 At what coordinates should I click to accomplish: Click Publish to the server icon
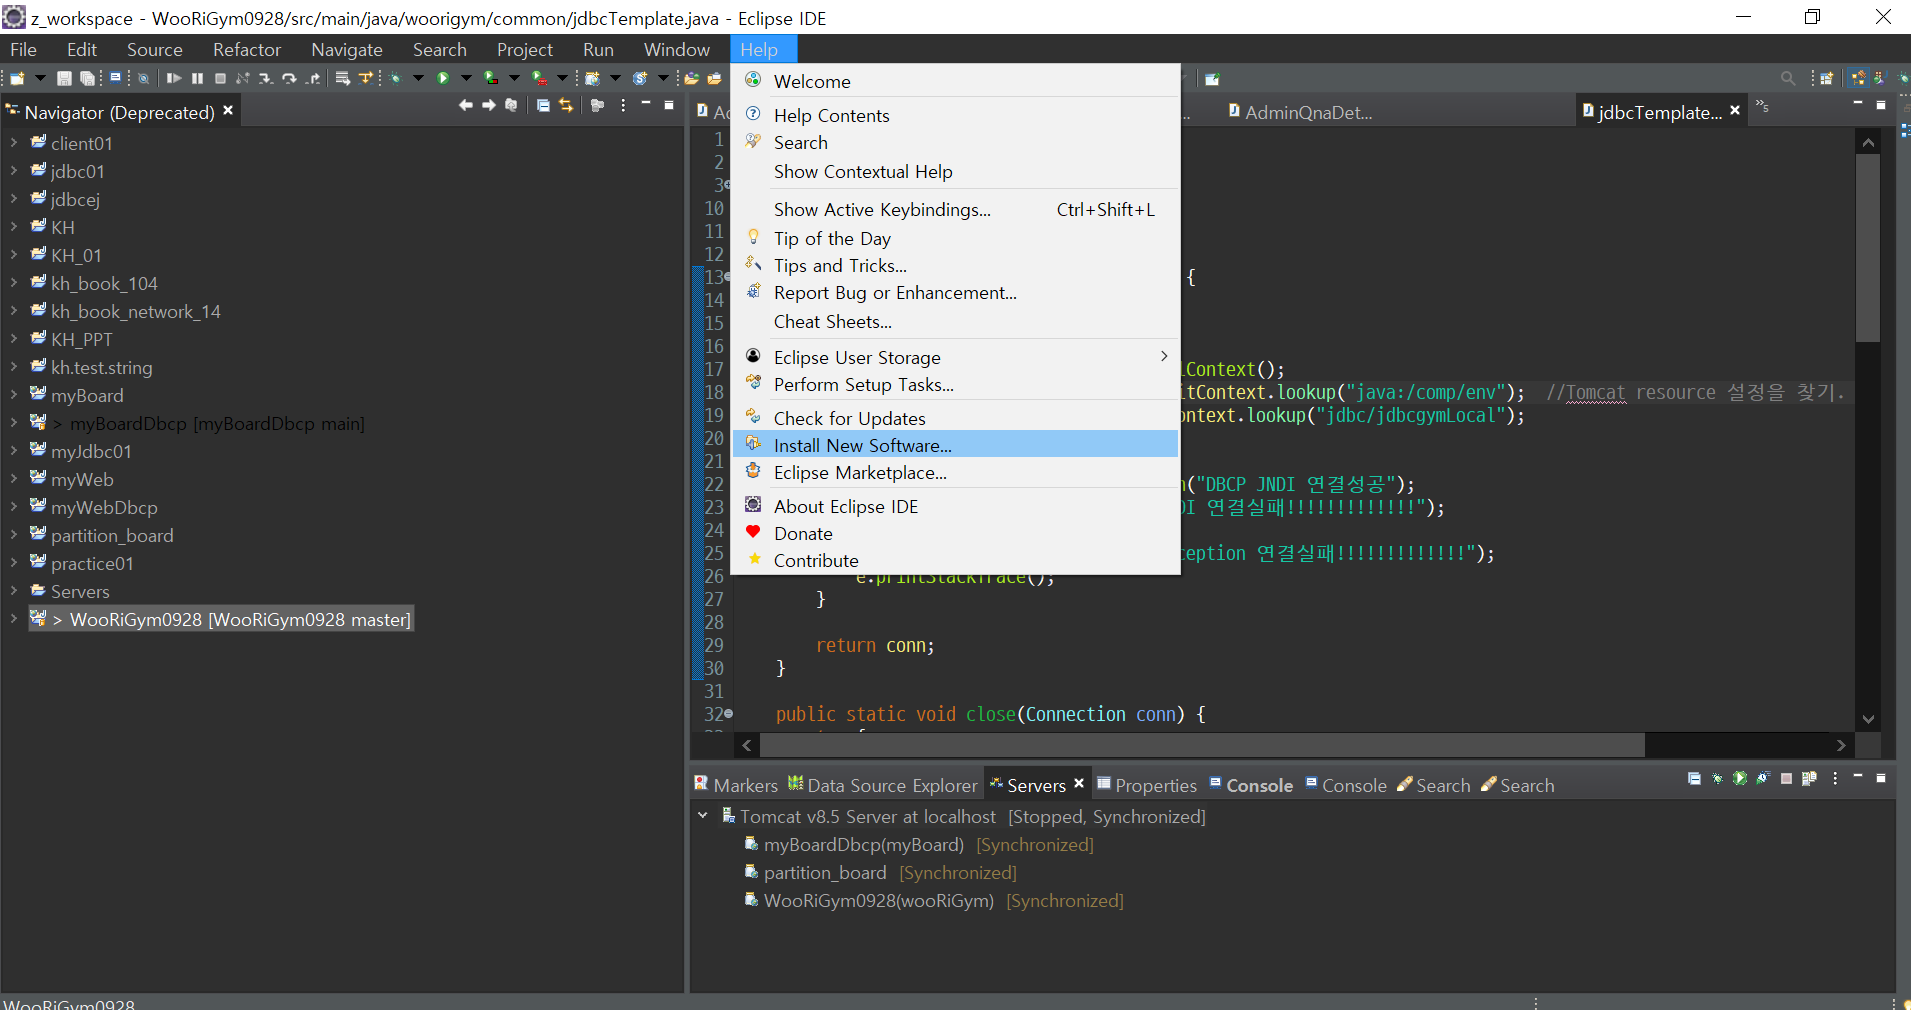coord(1809,778)
